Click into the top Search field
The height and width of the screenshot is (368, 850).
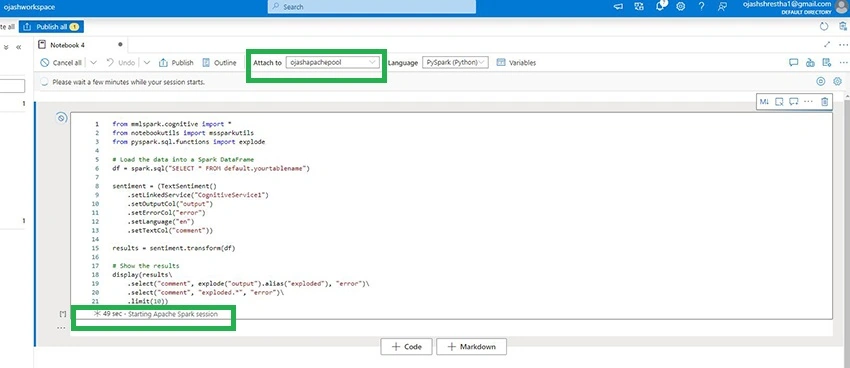[372, 7]
